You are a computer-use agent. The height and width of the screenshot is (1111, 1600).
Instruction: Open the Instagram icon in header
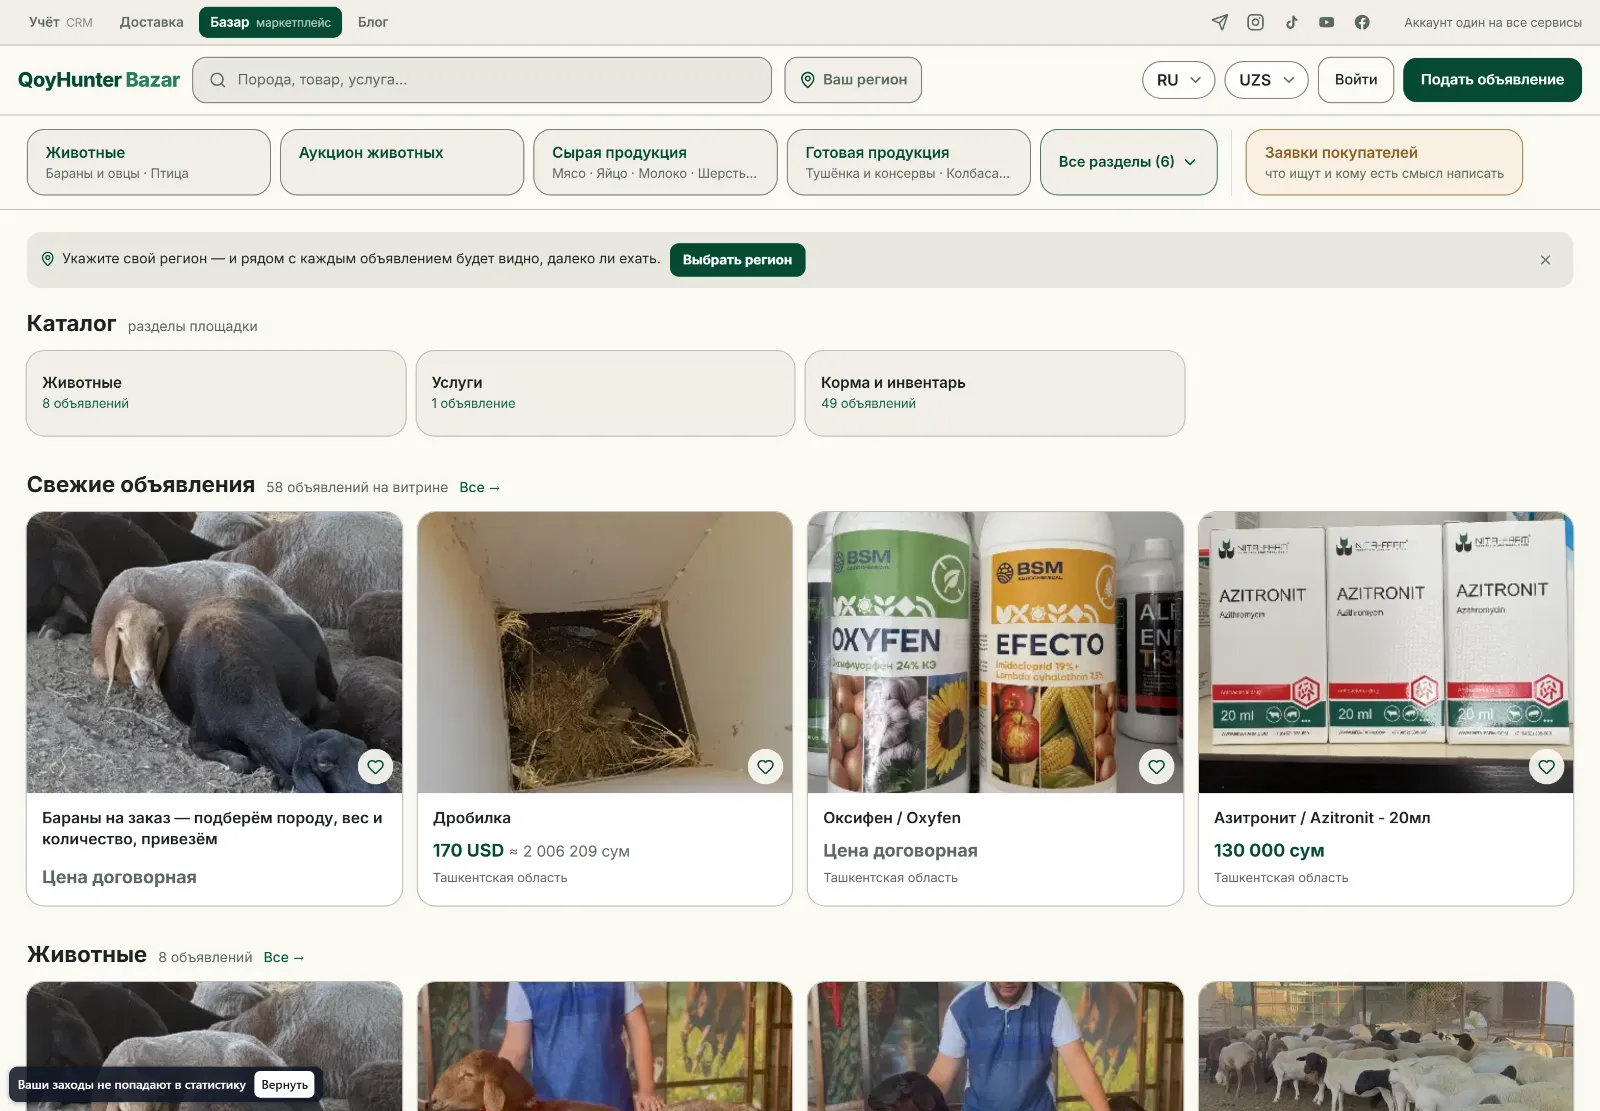tap(1256, 22)
